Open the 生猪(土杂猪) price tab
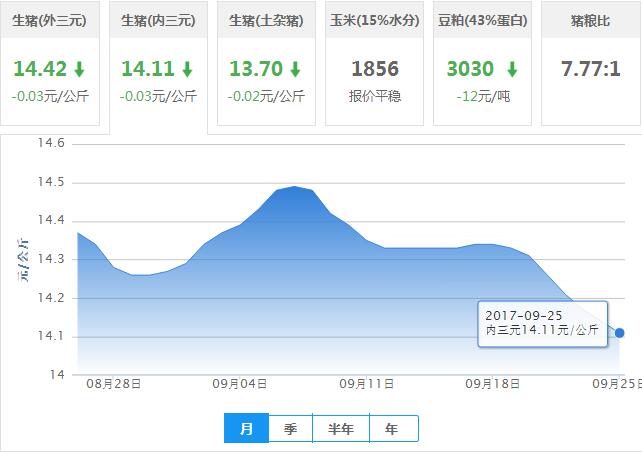This screenshot has height=454, width=642. click(x=266, y=21)
